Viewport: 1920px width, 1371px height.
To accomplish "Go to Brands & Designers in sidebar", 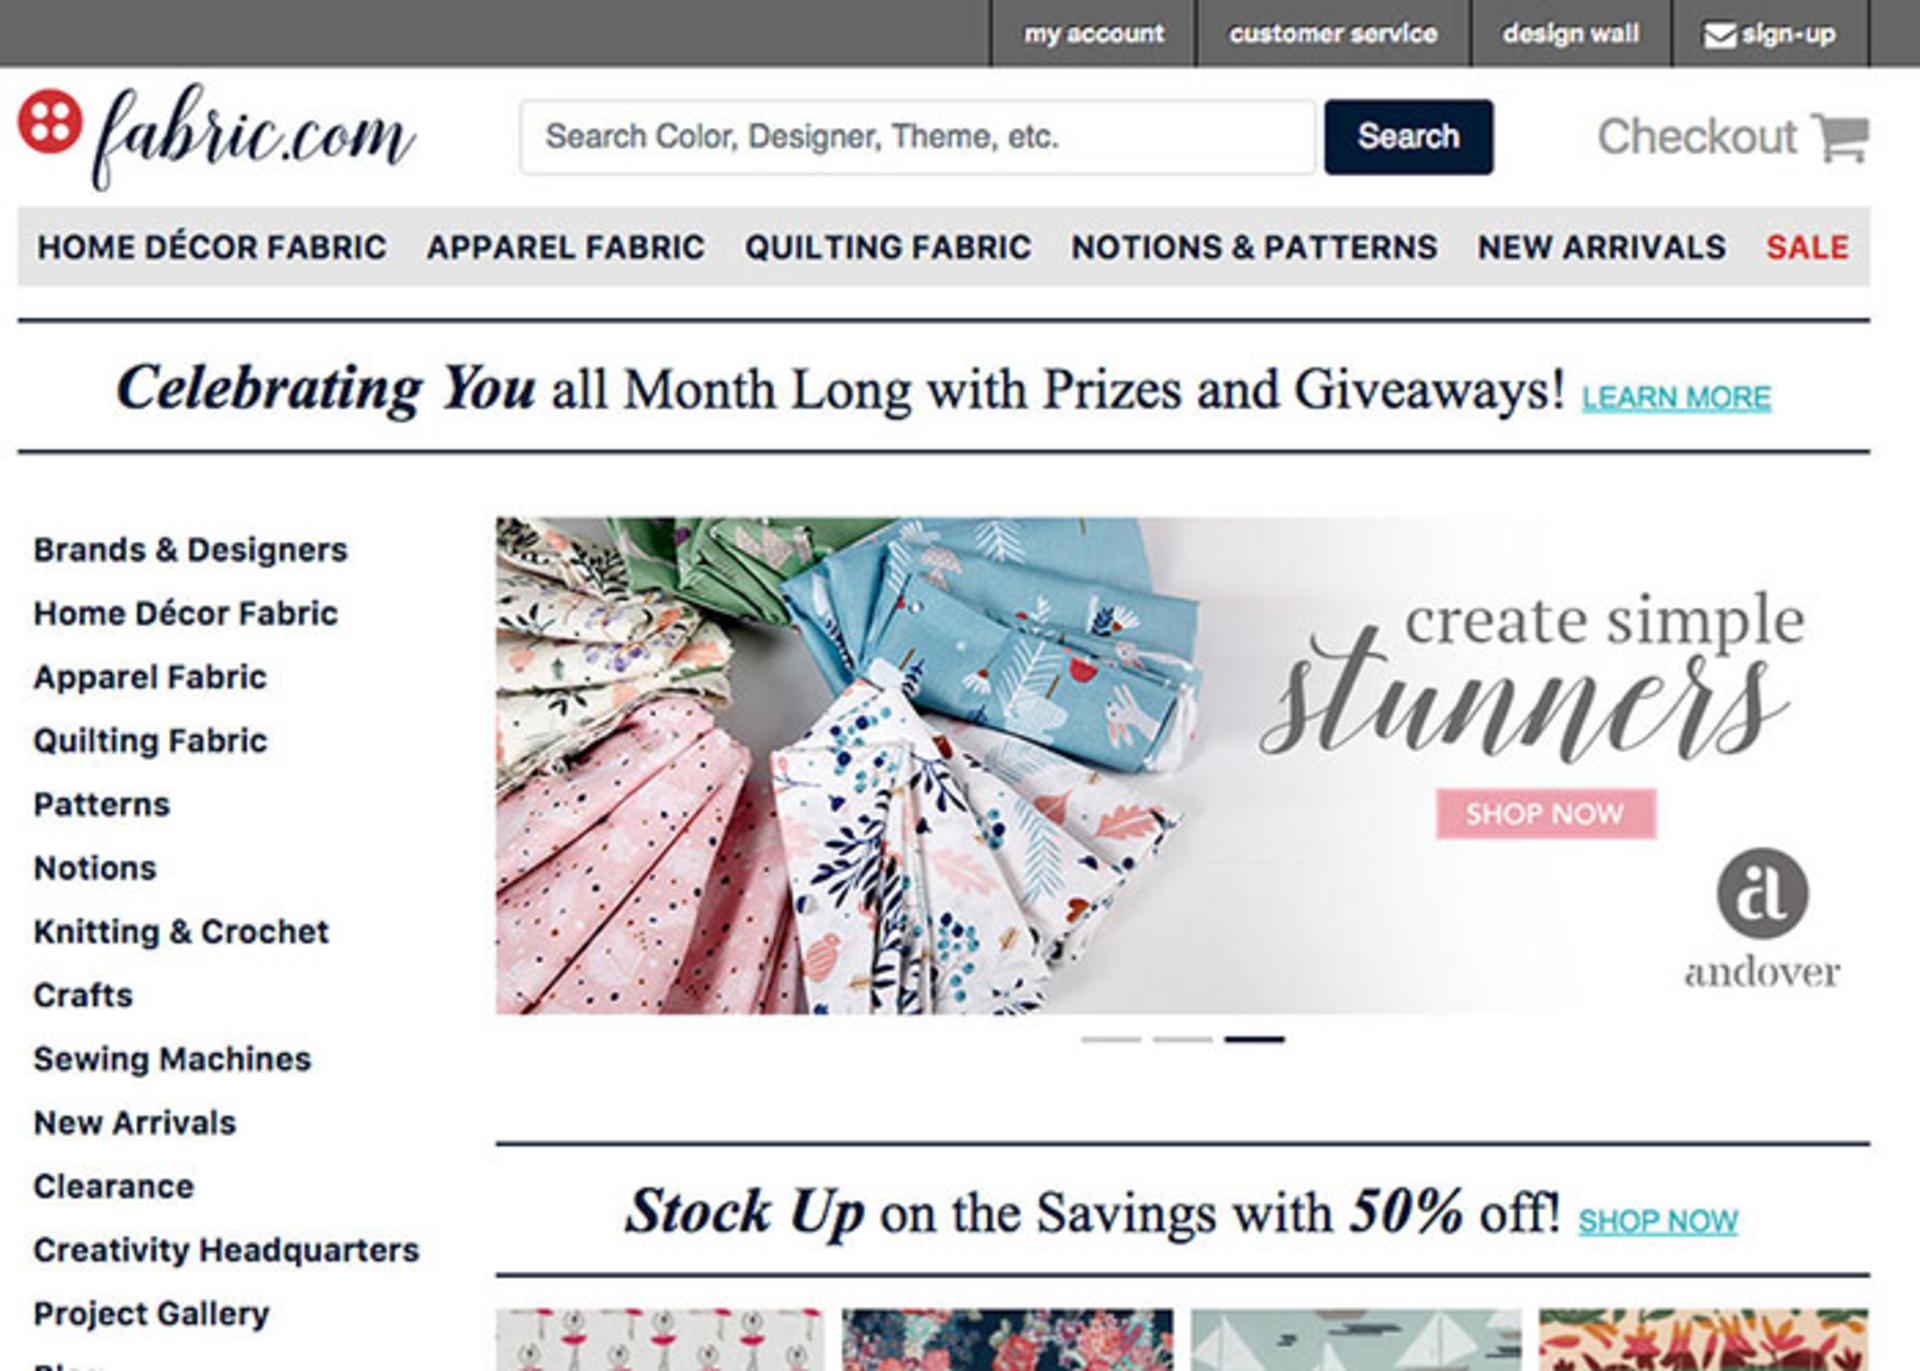I will click(191, 550).
